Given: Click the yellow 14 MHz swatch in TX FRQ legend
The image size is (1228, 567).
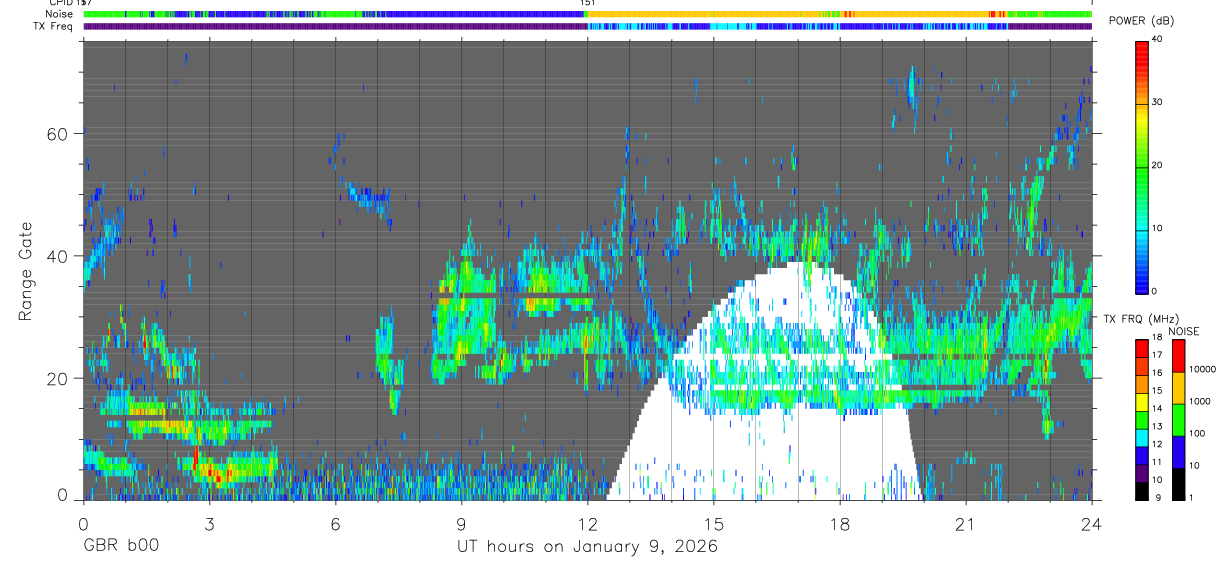Looking at the screenshot, I should 1142,402.
